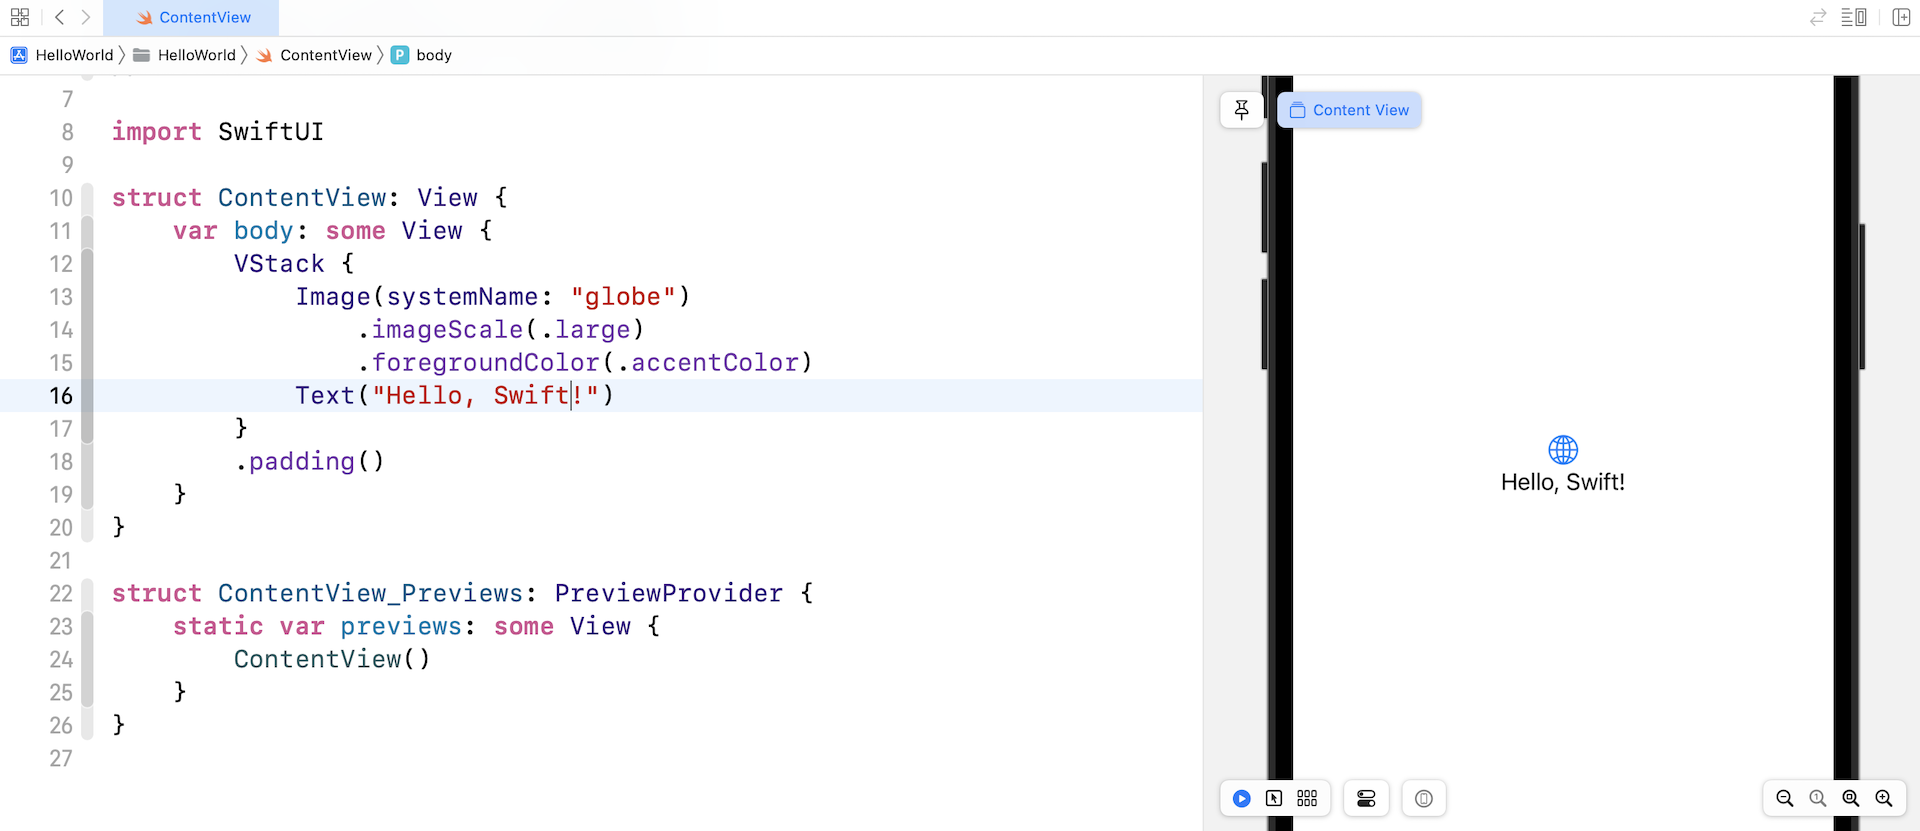Zoom in the preview canvas
Image resolution: width=1920 pixels, height=831 pixels.
click(x=1884, y=798)
